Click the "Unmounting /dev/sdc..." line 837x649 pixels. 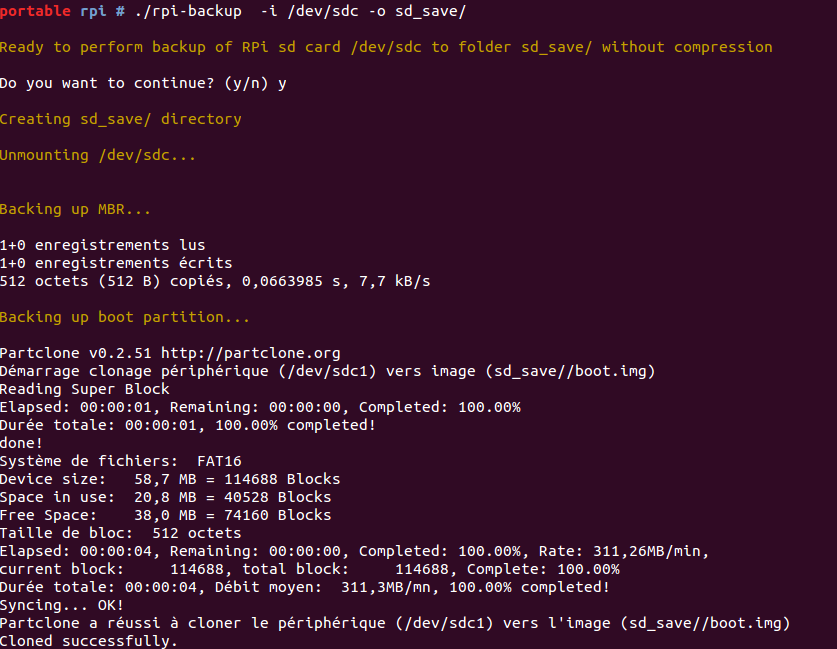point(98,155)
